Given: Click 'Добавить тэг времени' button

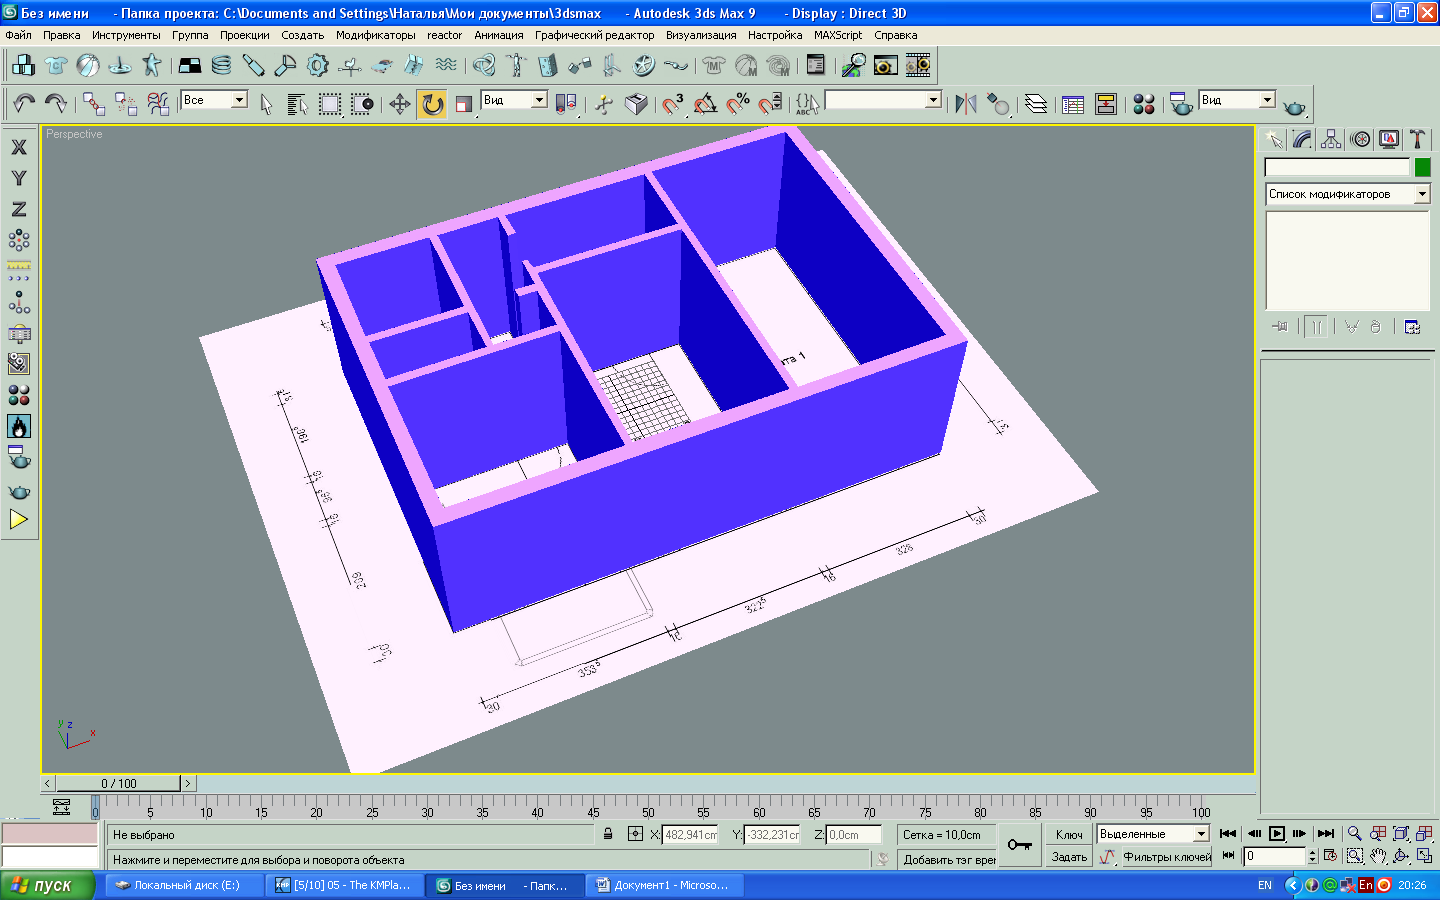Looking at the screenshot, I should coord(949,860).
